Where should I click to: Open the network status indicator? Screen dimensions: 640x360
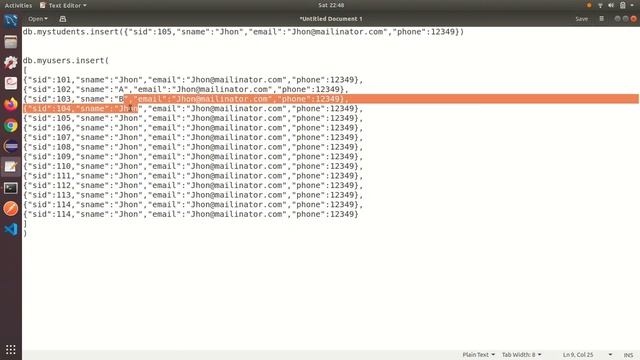point(600,5)
